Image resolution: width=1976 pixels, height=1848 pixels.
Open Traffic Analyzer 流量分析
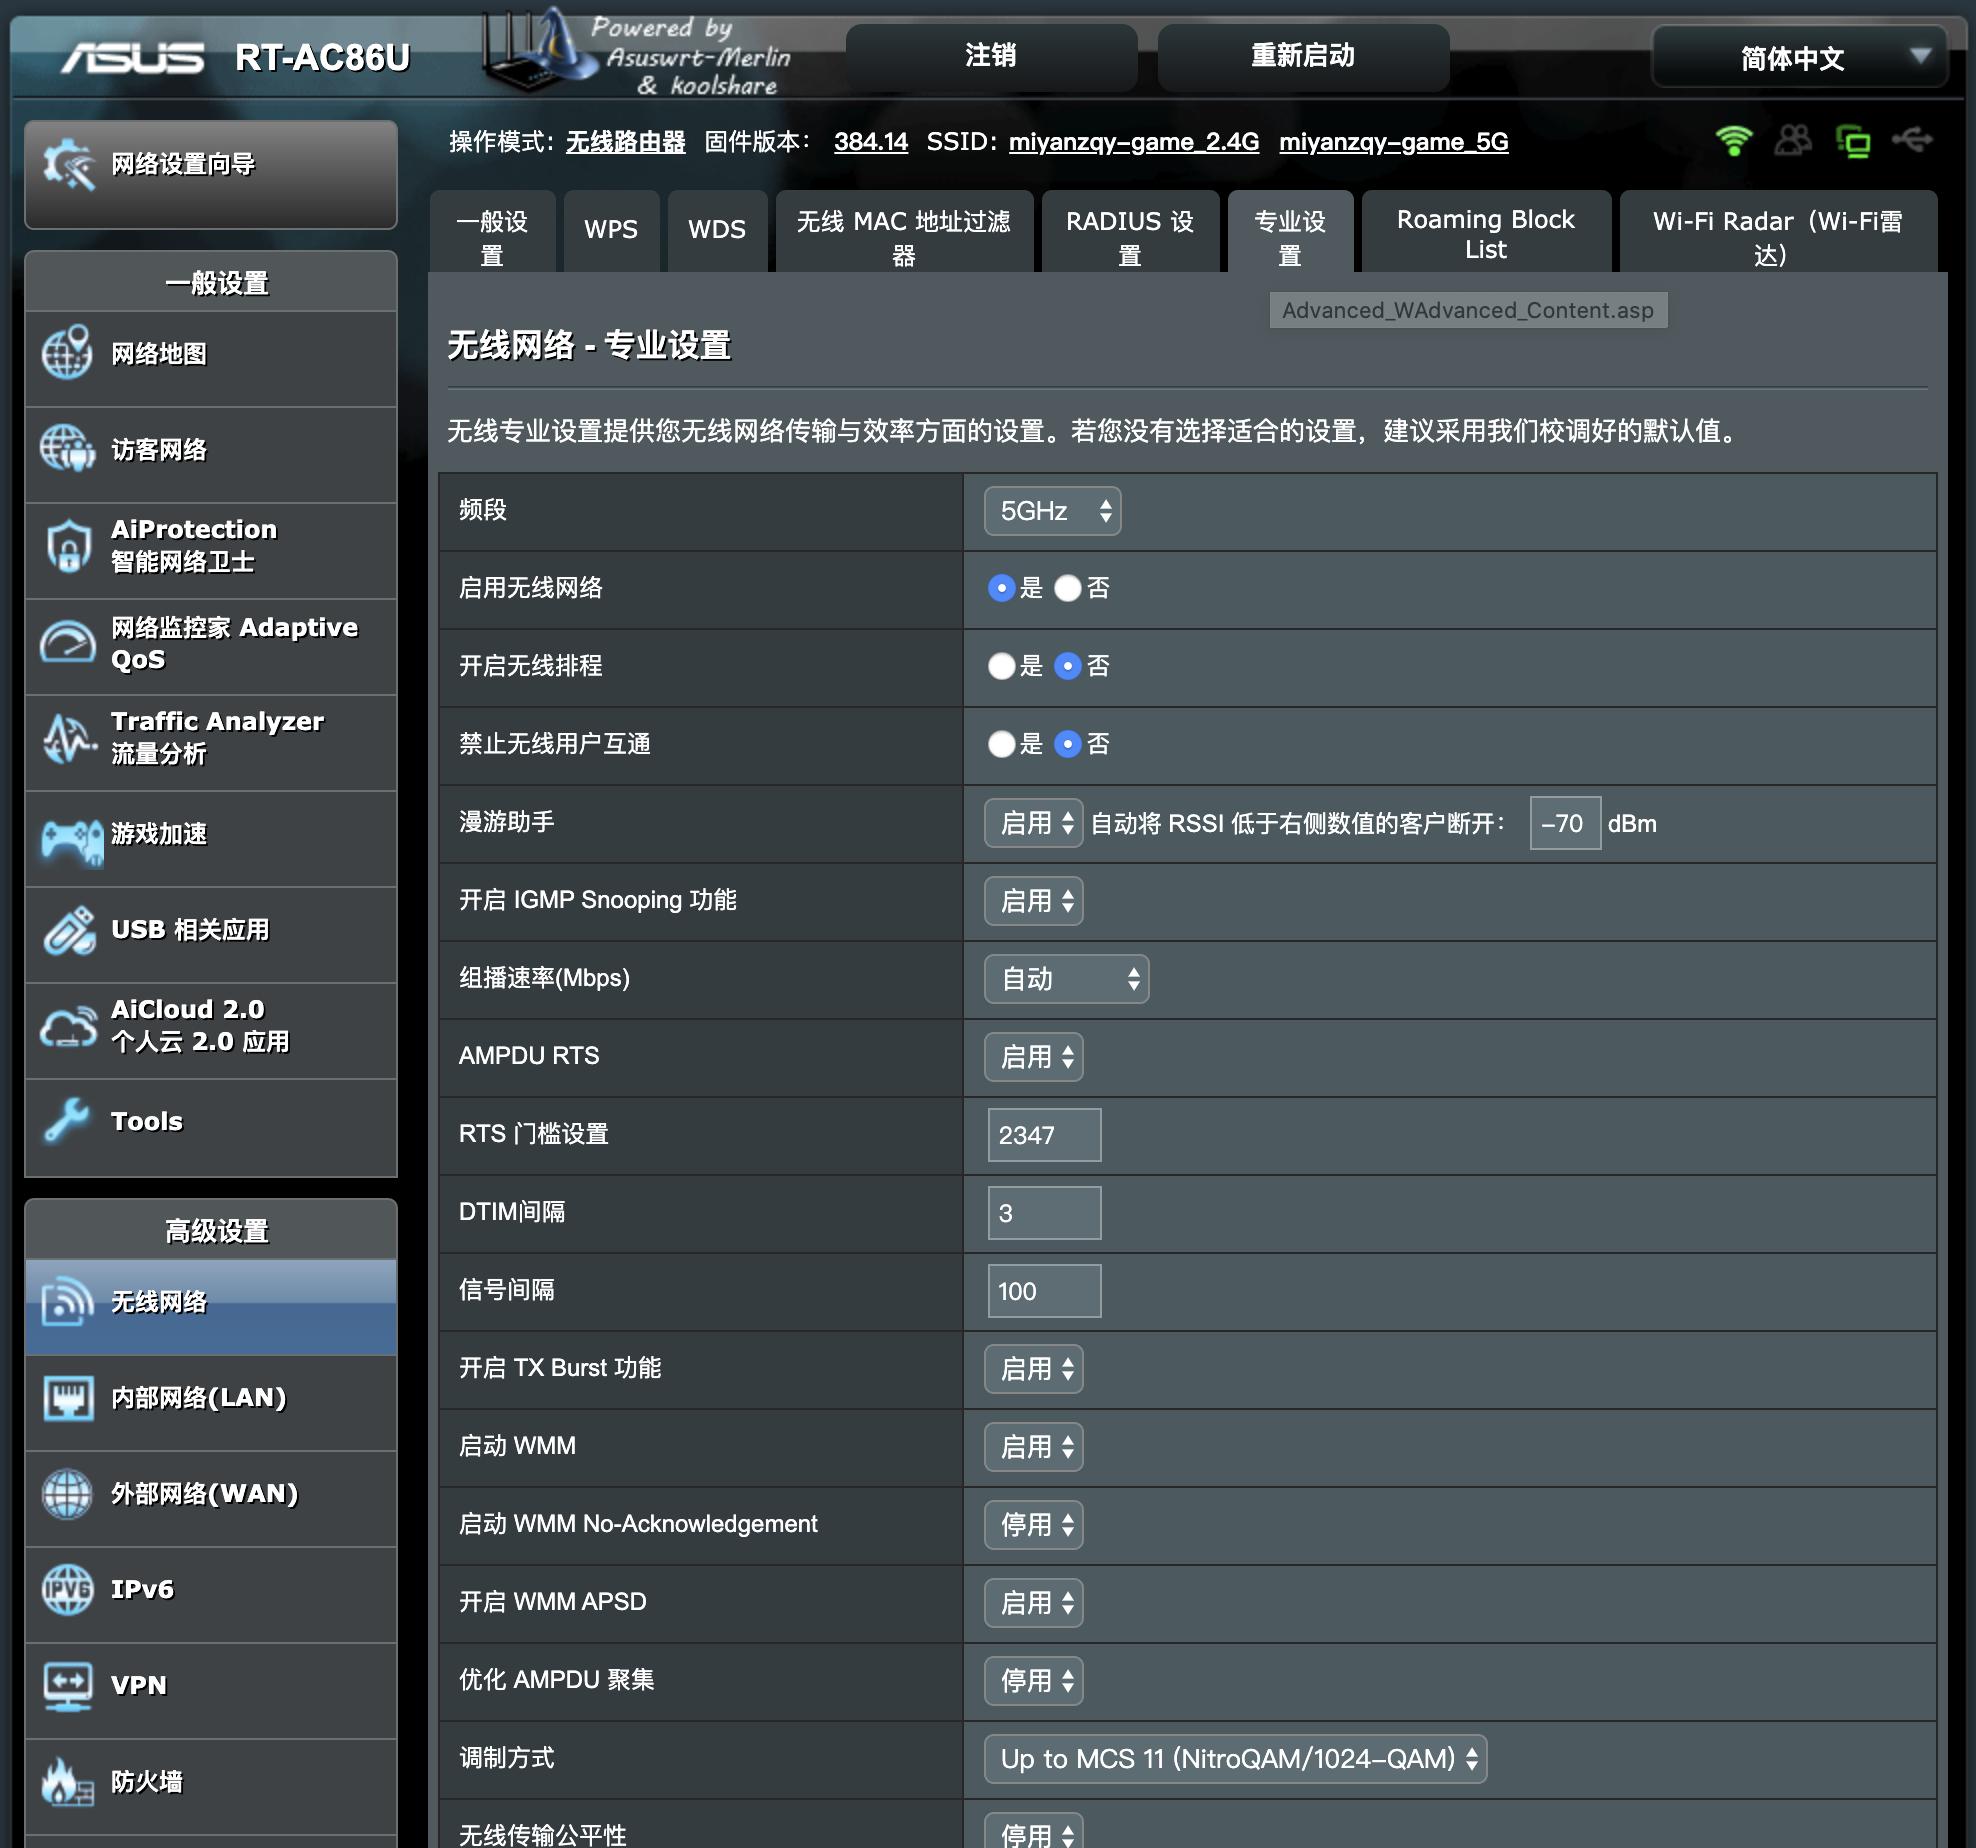tap(216, 738)
